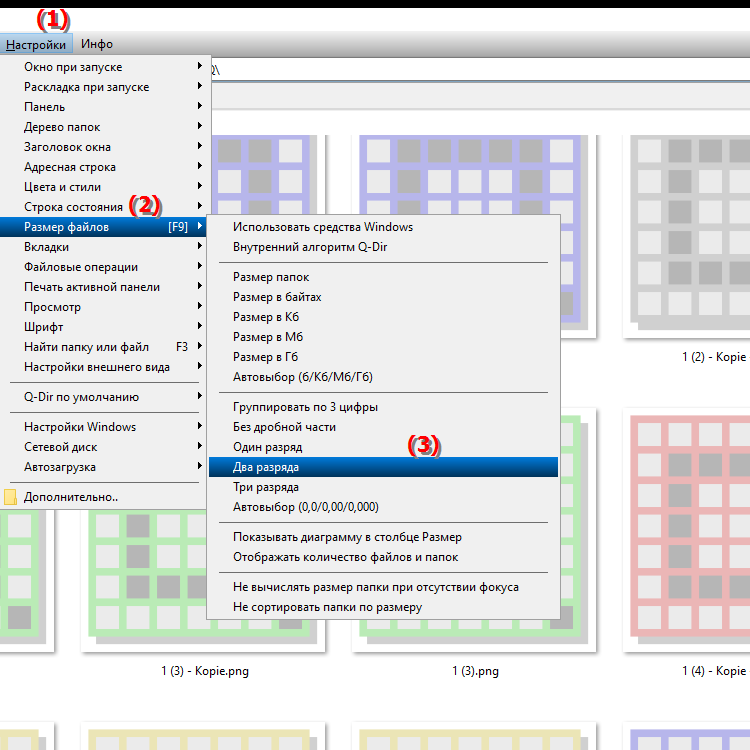Open Печать активной панели submenu

click(103, 287)
